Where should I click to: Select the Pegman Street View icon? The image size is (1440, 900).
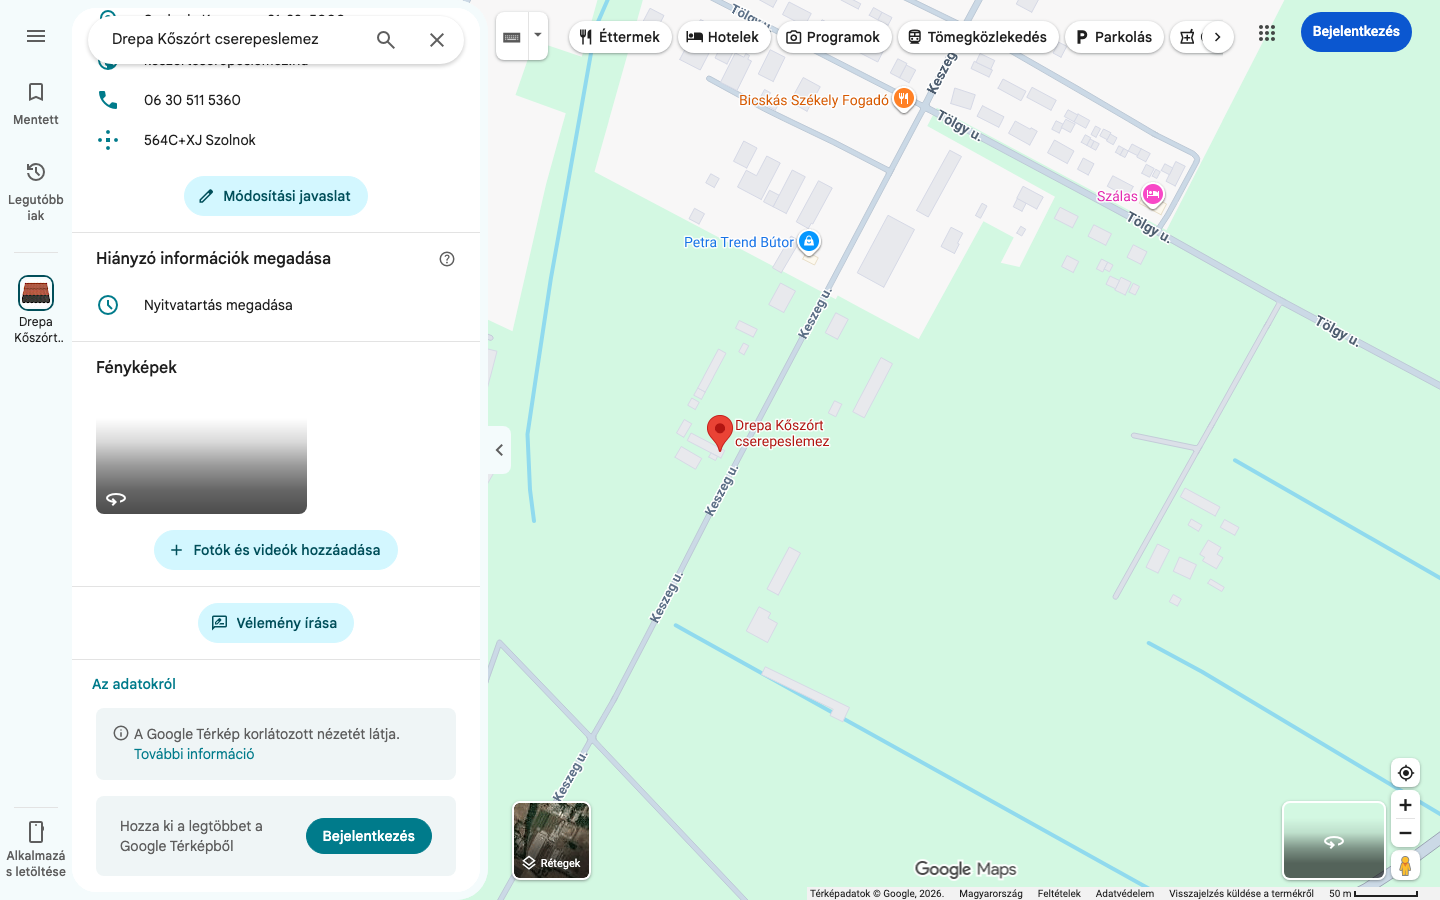coord(1405,866)
